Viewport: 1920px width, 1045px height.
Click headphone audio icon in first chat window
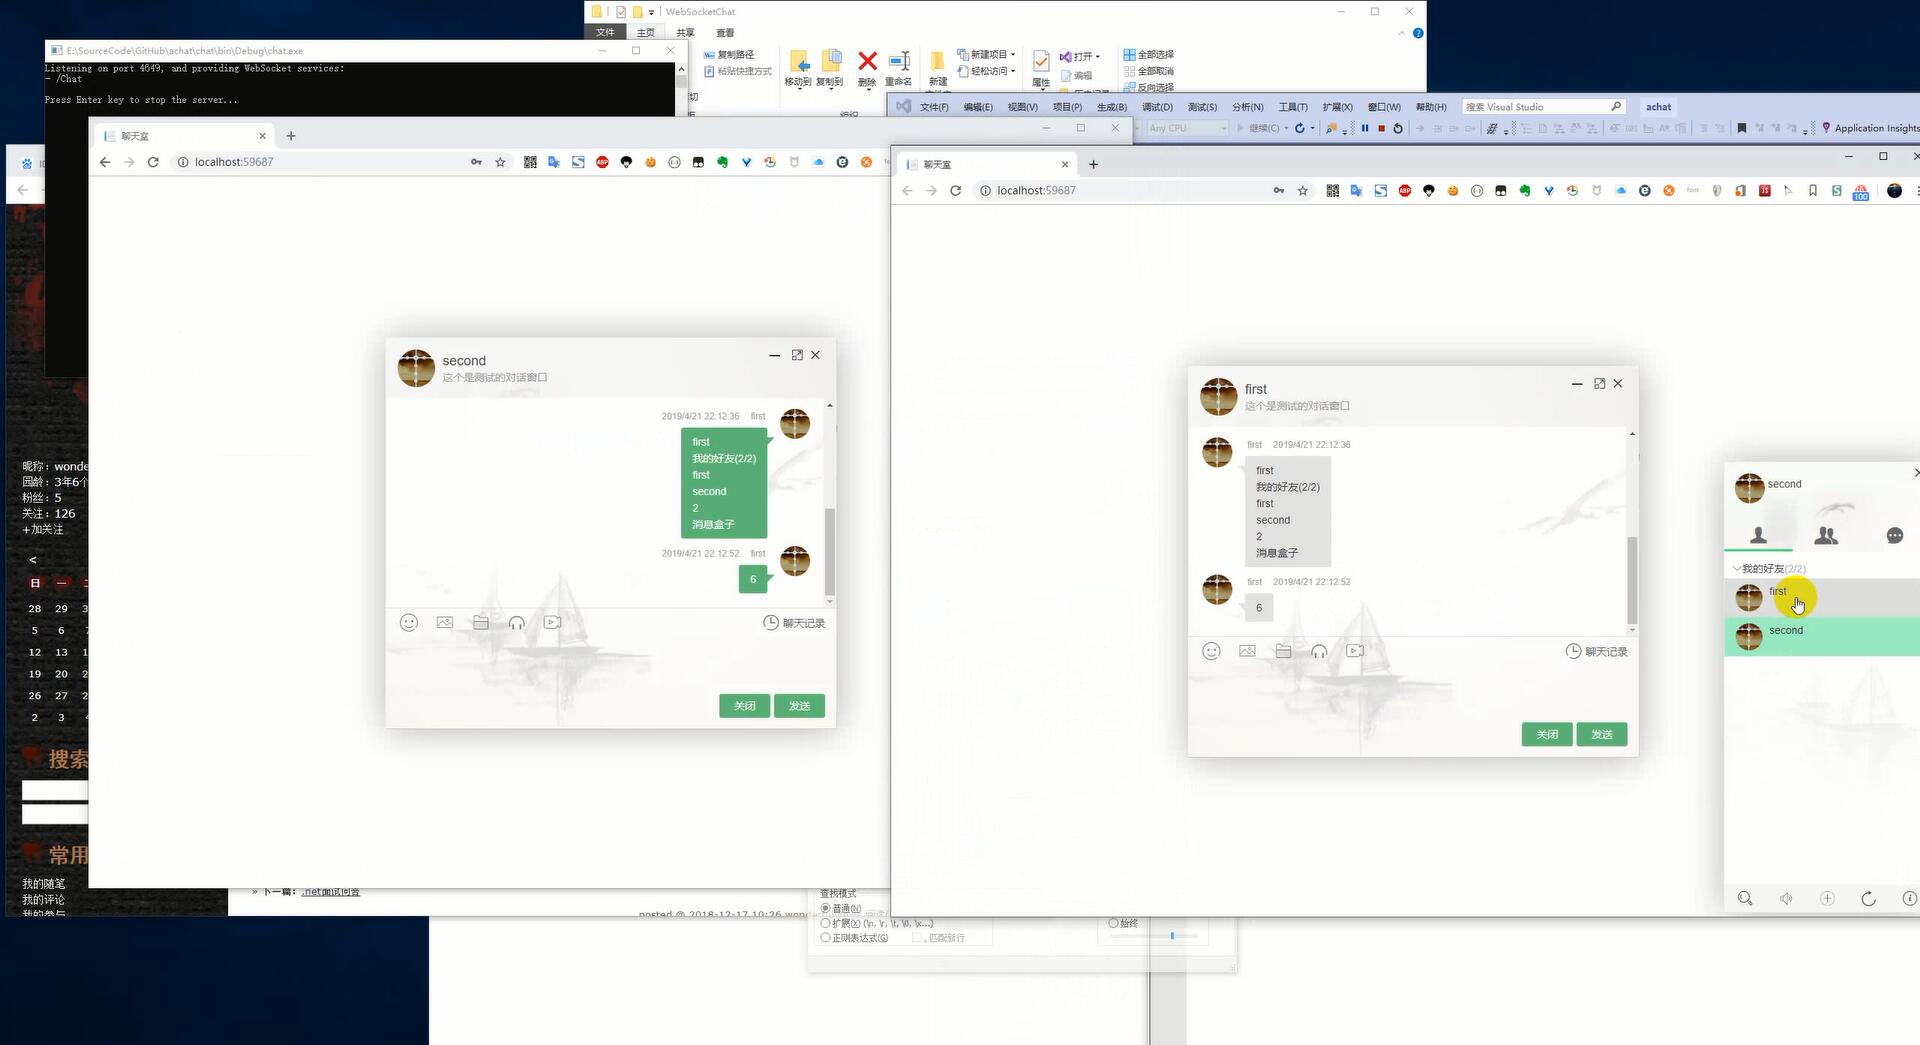[1319, 651]
